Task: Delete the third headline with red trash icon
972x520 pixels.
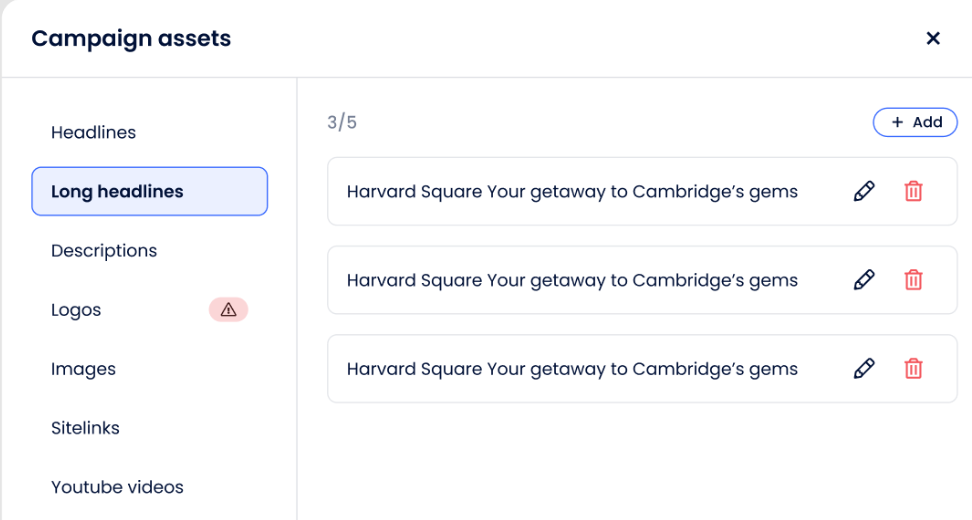Action: (913, 369)
